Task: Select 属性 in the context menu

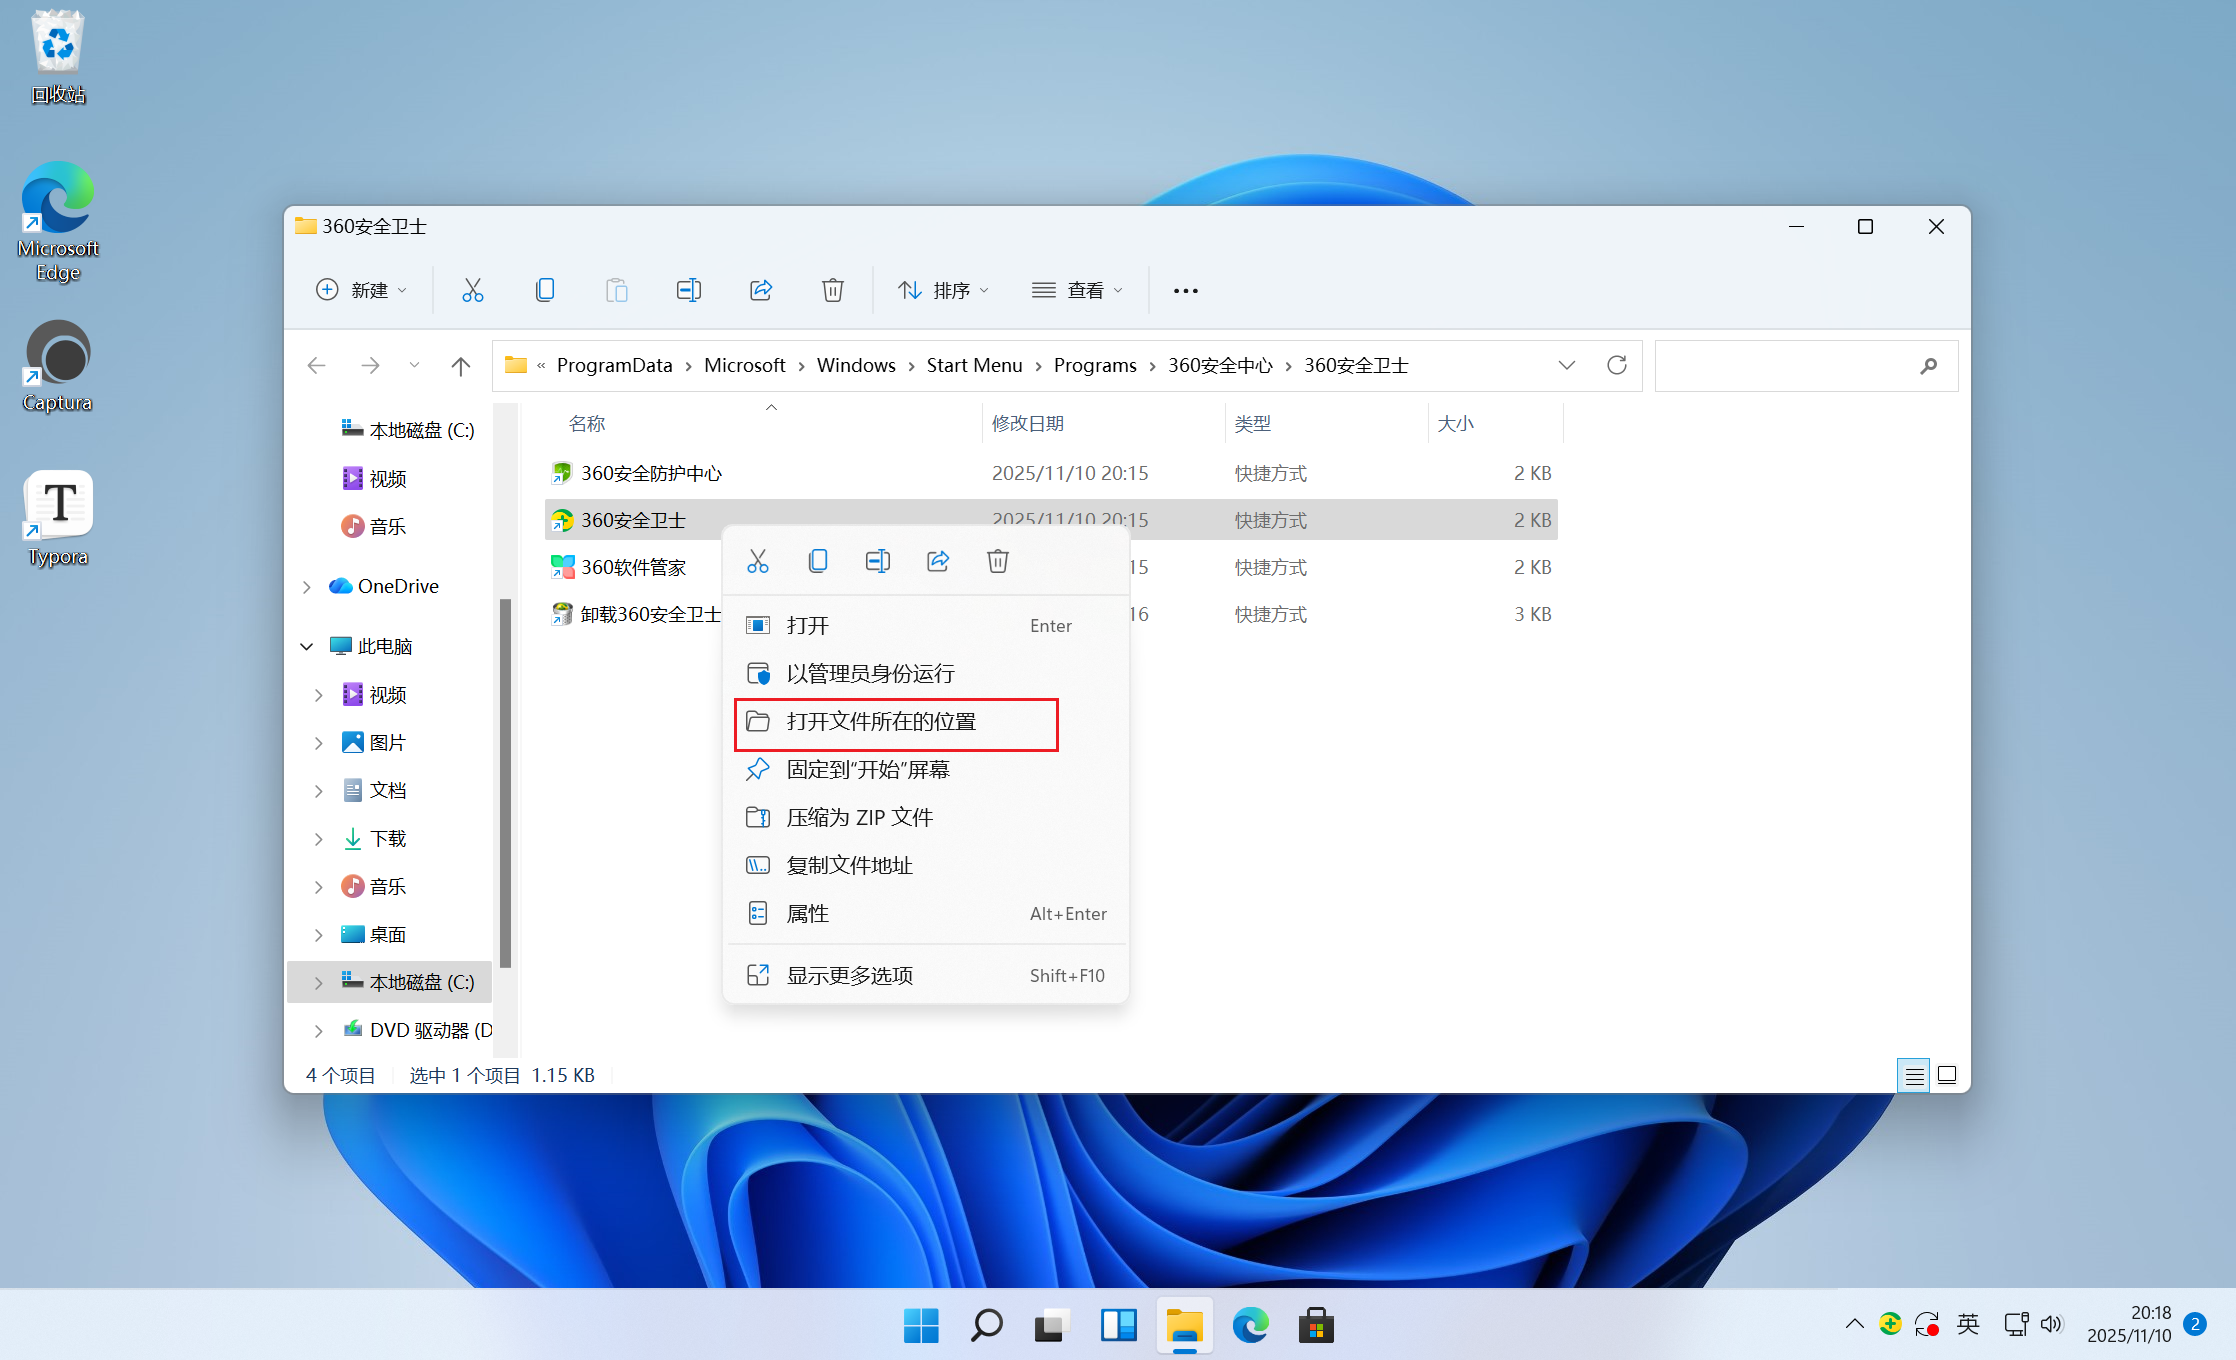Action: [x=807, y=914]
